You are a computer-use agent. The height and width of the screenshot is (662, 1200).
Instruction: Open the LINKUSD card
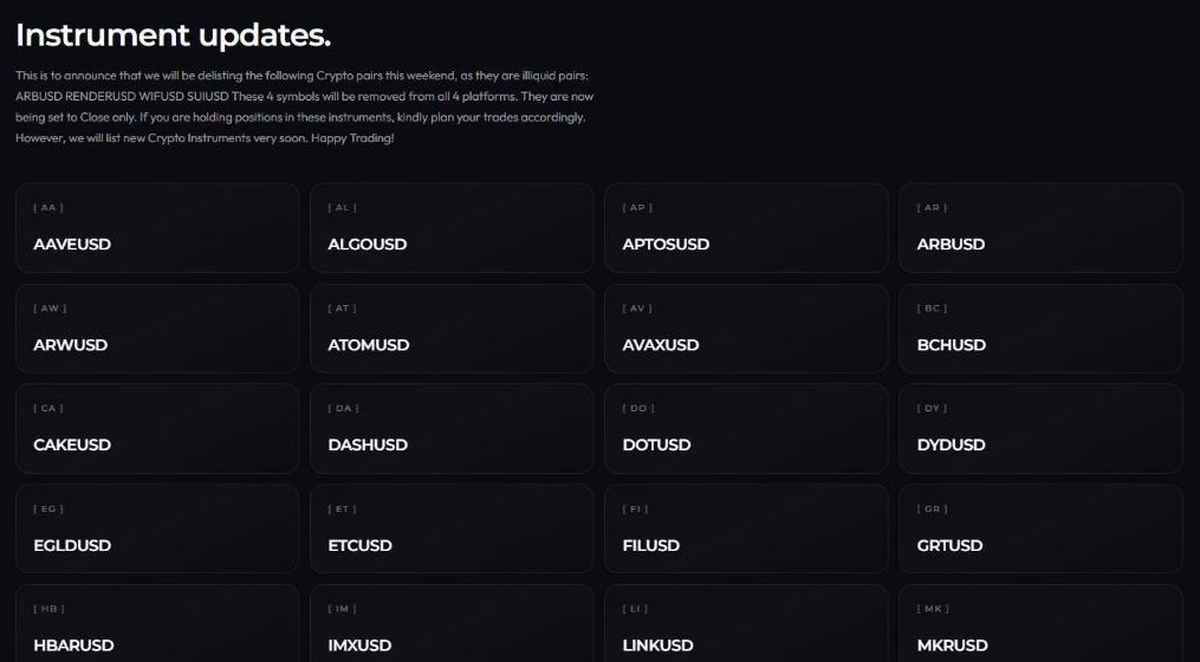[x=746, y=624]
